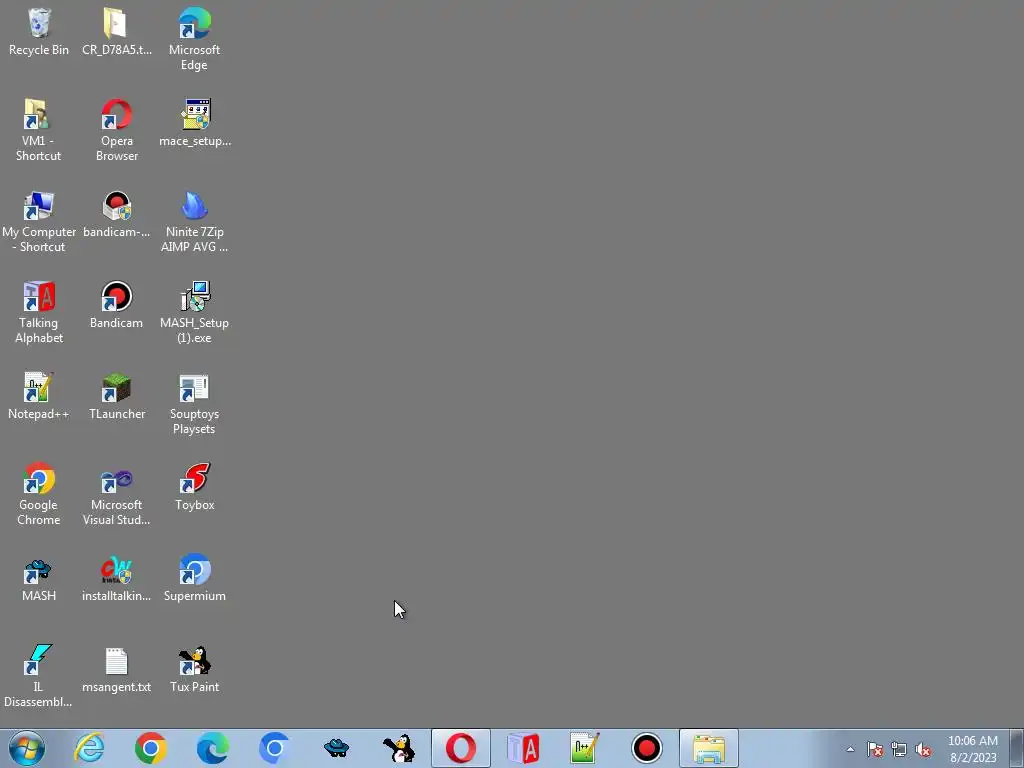Select the MASH_Setup (1).exe icon

click(194, 312)
